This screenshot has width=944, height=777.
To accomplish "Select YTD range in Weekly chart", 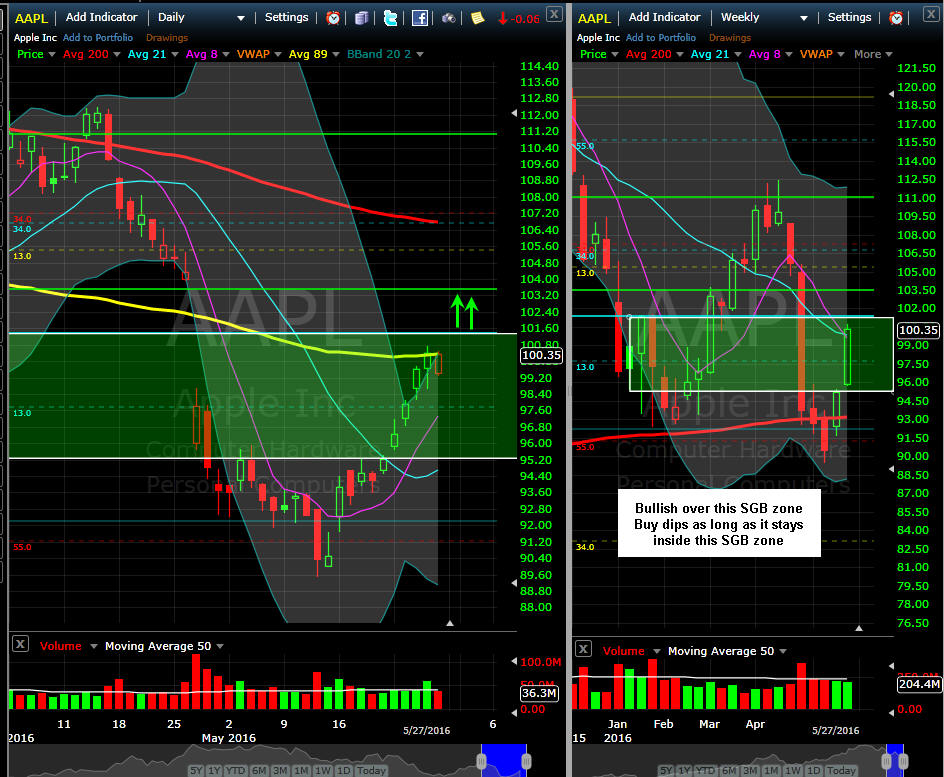I will pos(705,770).
